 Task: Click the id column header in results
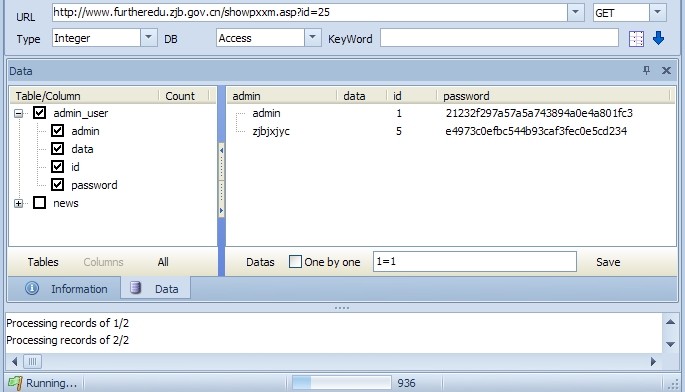(397, 96)
